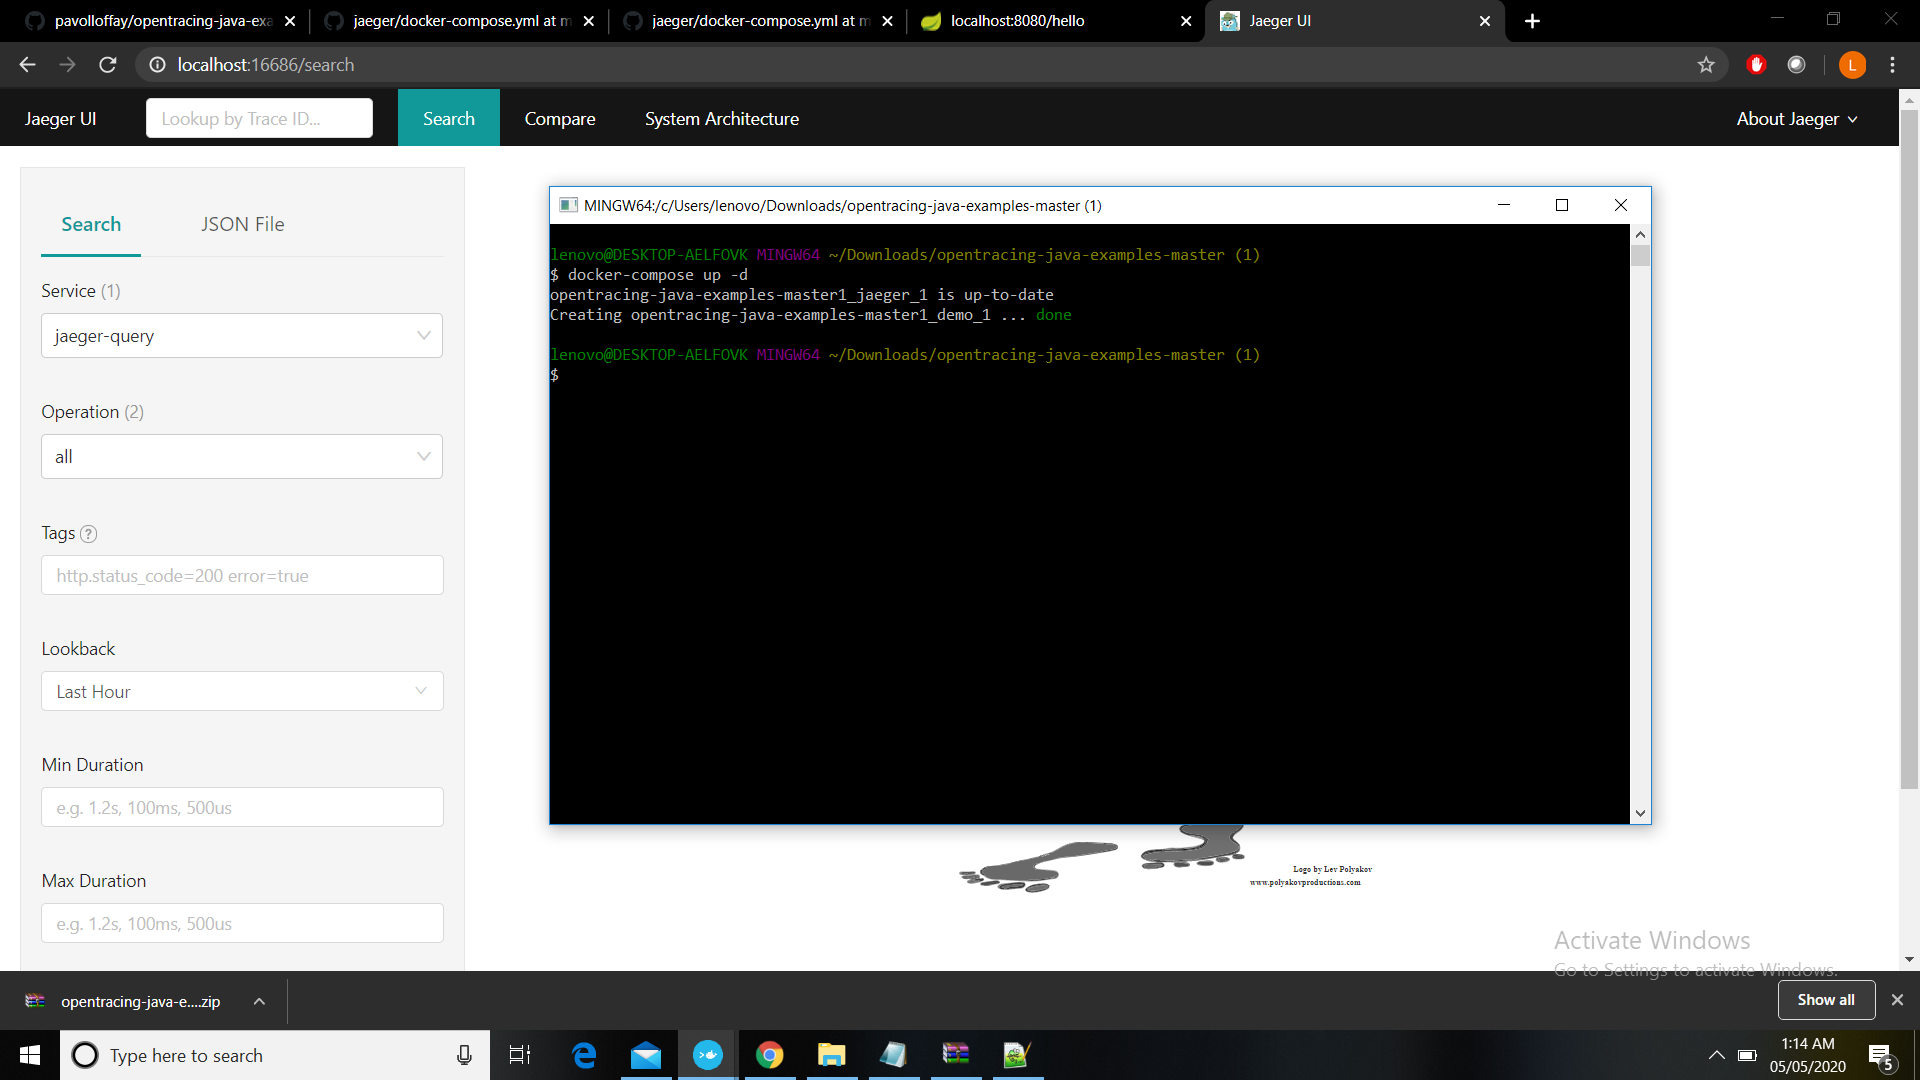Click the ad blocker extension icon
The image size is (1920, 1080).
coord(1756,64)
